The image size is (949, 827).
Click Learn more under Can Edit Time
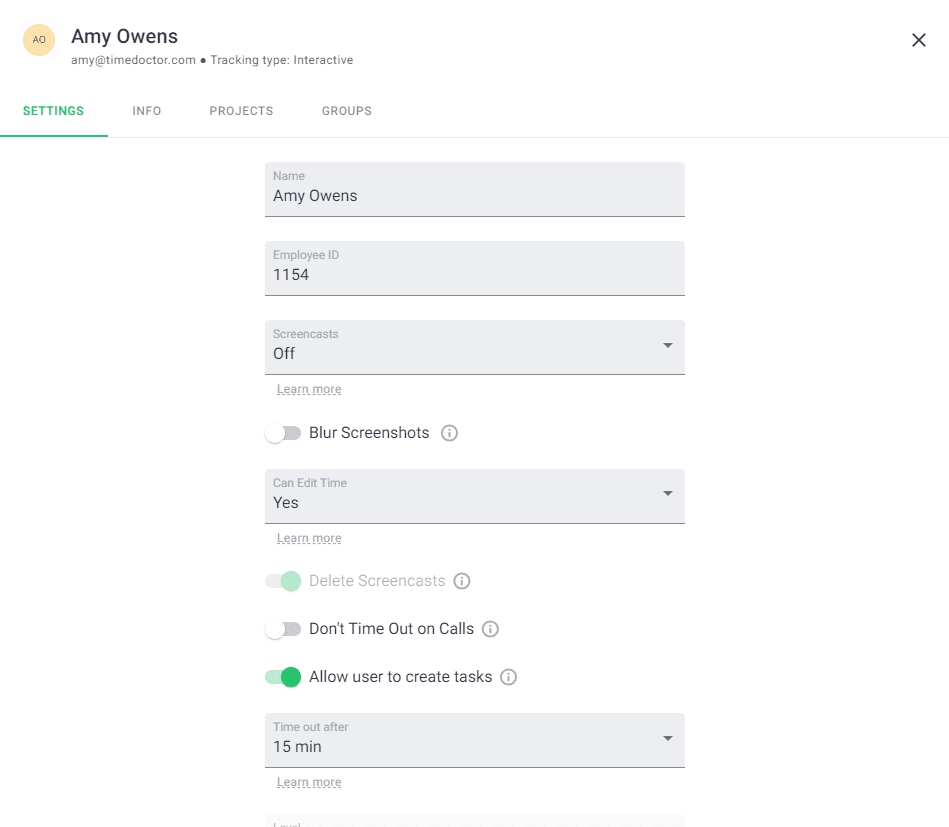coord(308,537)
